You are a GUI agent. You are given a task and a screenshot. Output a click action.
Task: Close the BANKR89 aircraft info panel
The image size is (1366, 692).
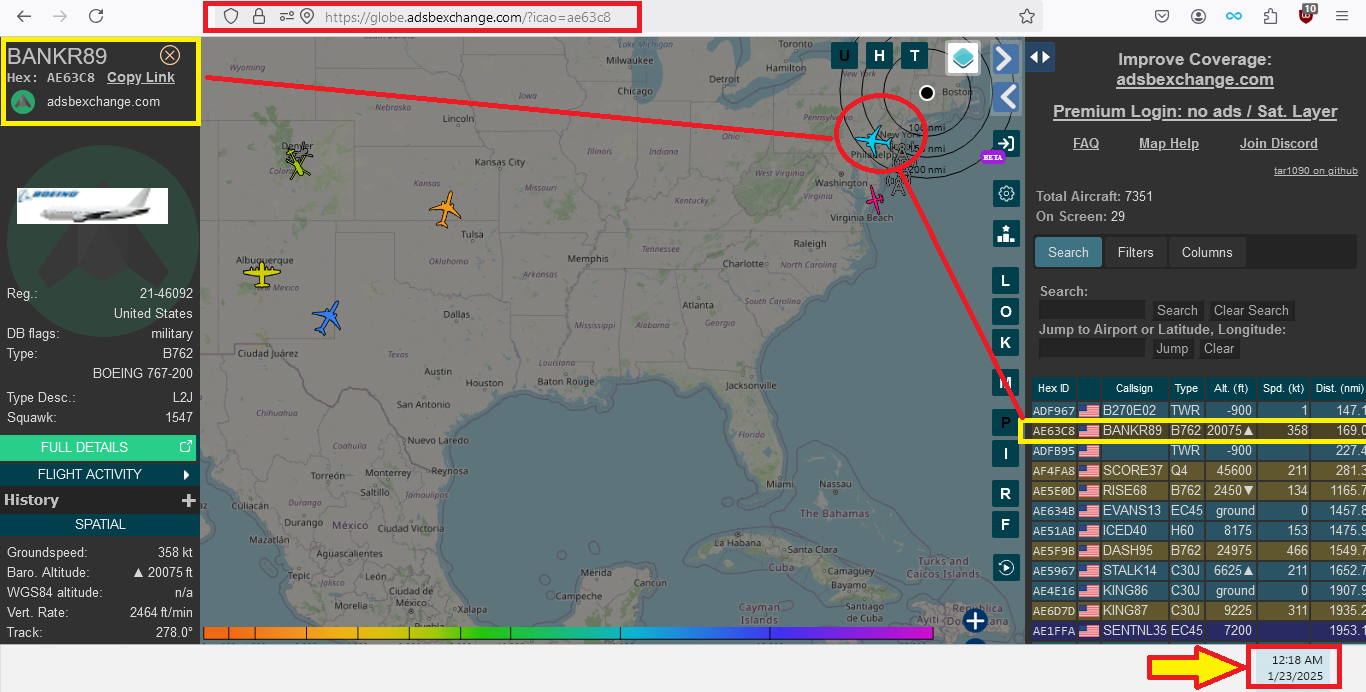tap(170, 55)
